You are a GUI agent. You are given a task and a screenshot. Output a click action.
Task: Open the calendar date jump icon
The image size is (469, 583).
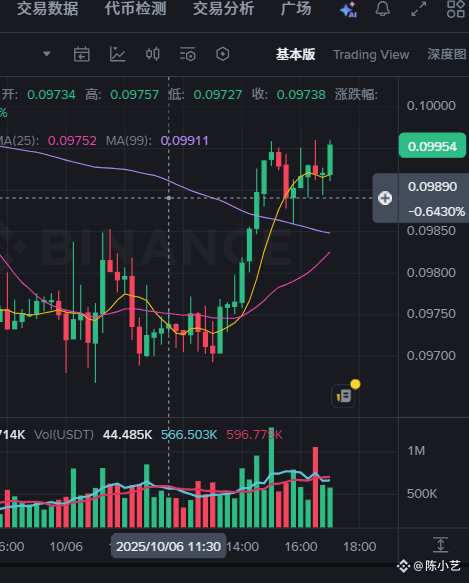(x=81, y=54)
